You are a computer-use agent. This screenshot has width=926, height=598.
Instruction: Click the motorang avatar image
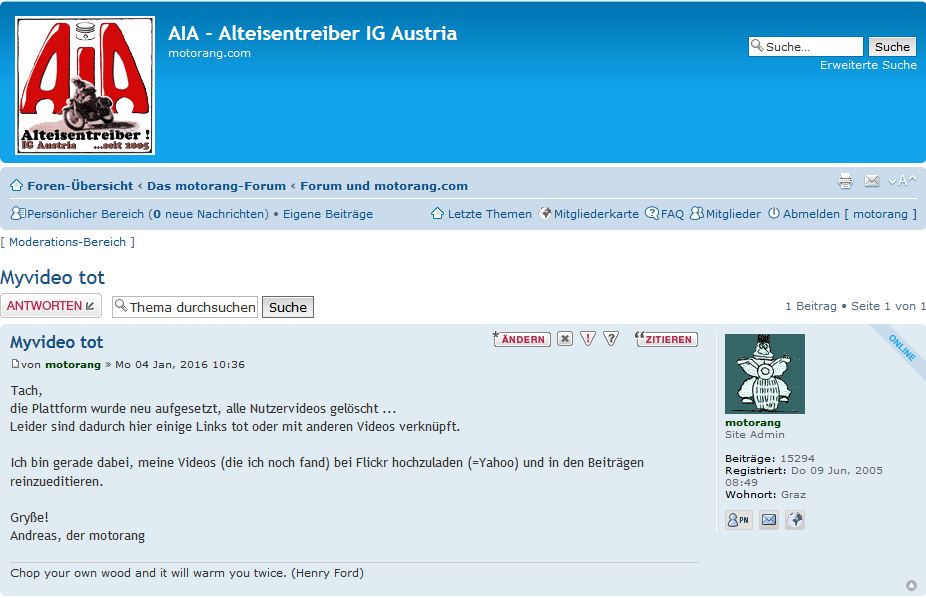coord(764,374)
